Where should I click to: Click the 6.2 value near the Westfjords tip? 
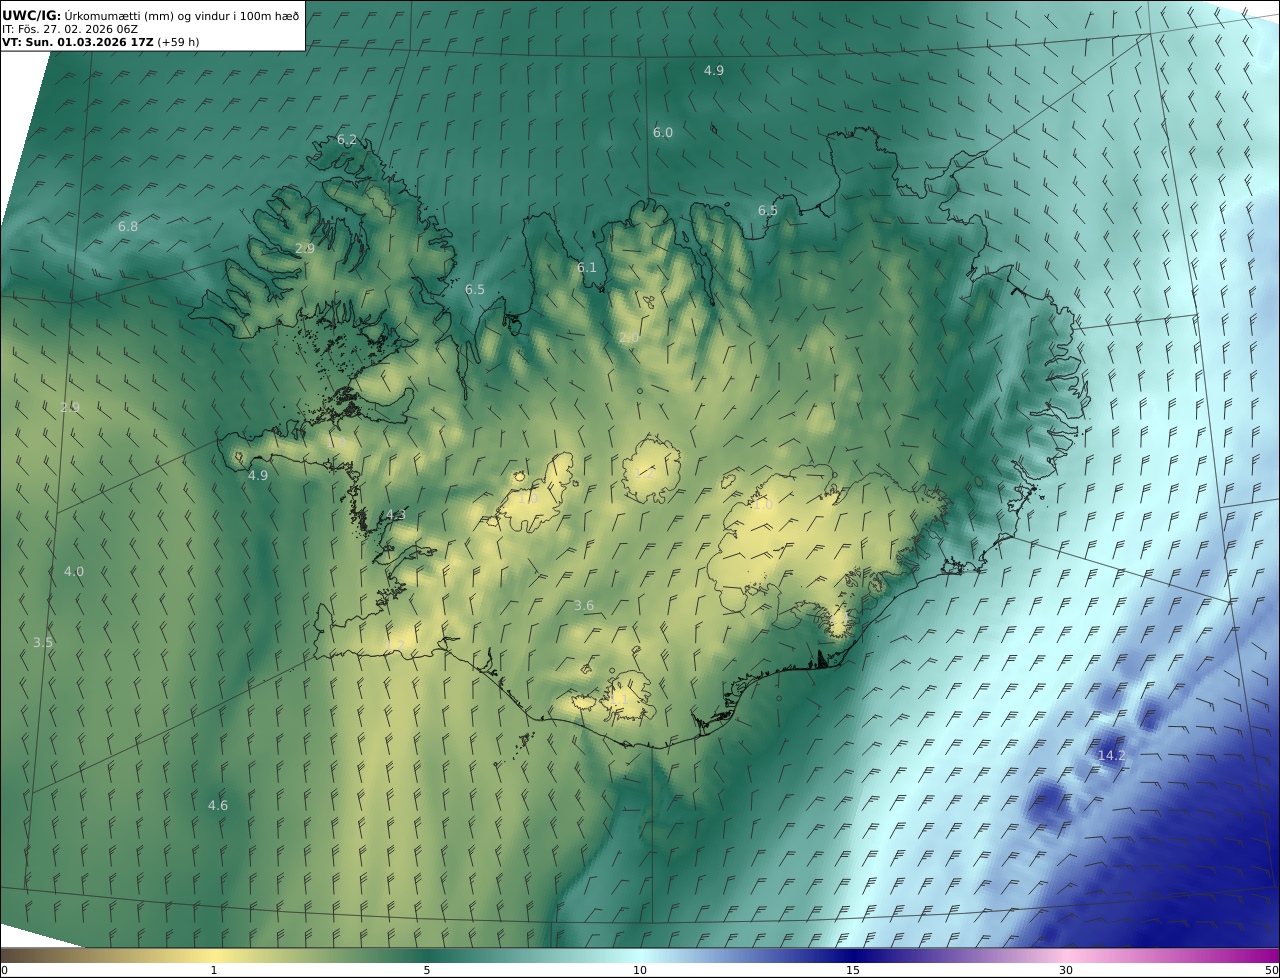tap(347, 140)
